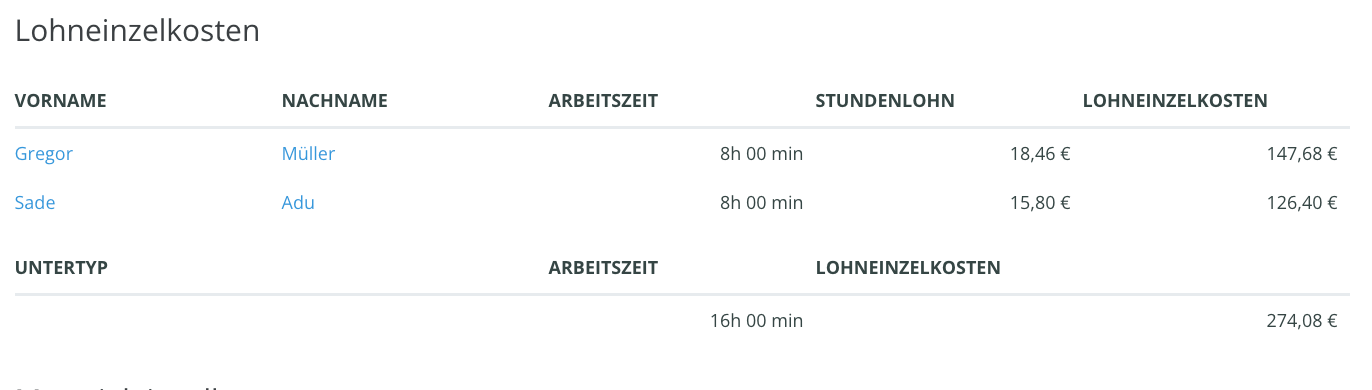Select the 18,46 € hourly wage cell
1372x390 pixels.
[1040, 154]
